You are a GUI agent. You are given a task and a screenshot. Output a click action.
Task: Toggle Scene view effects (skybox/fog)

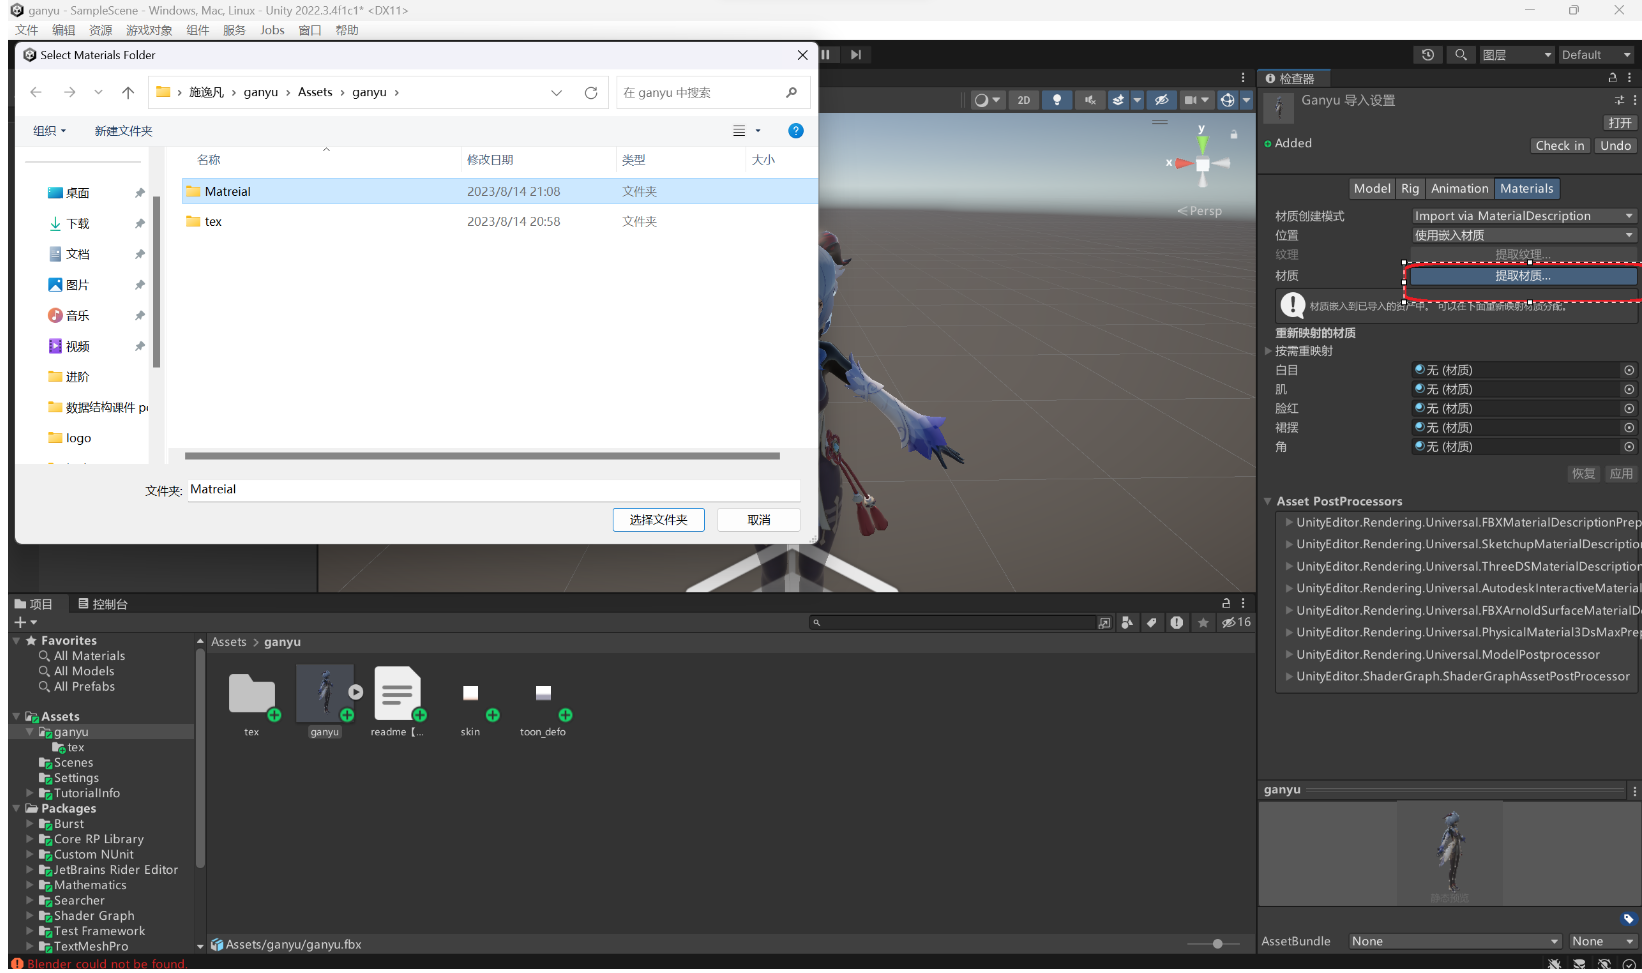[1118, 100]
